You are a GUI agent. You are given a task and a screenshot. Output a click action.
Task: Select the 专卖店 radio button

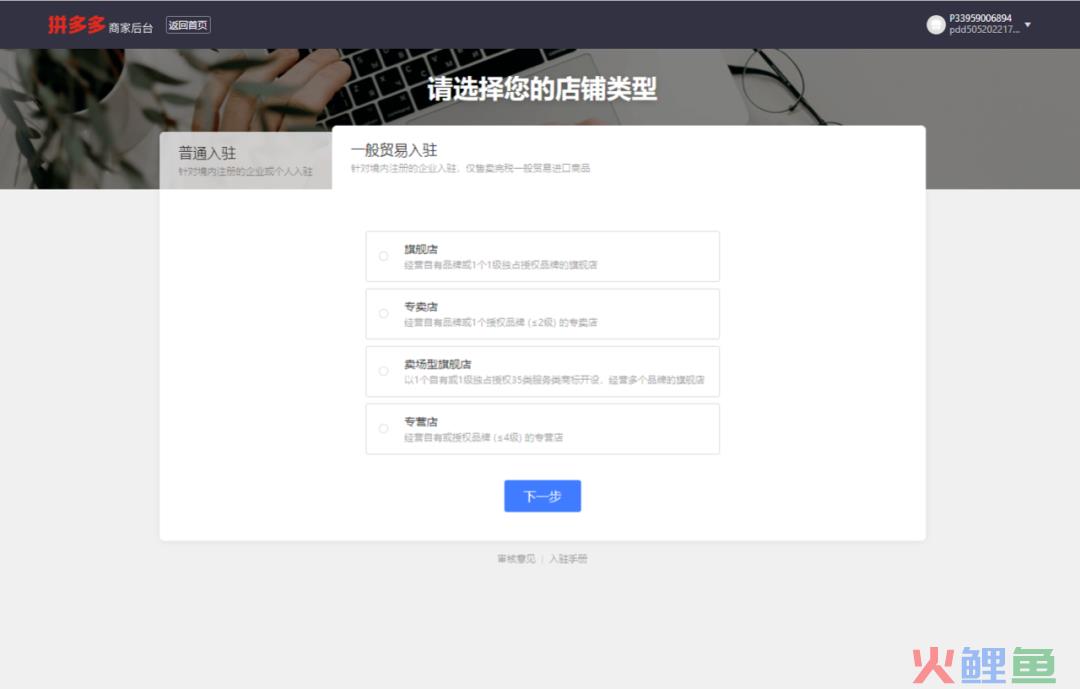(x=383, y=314)
